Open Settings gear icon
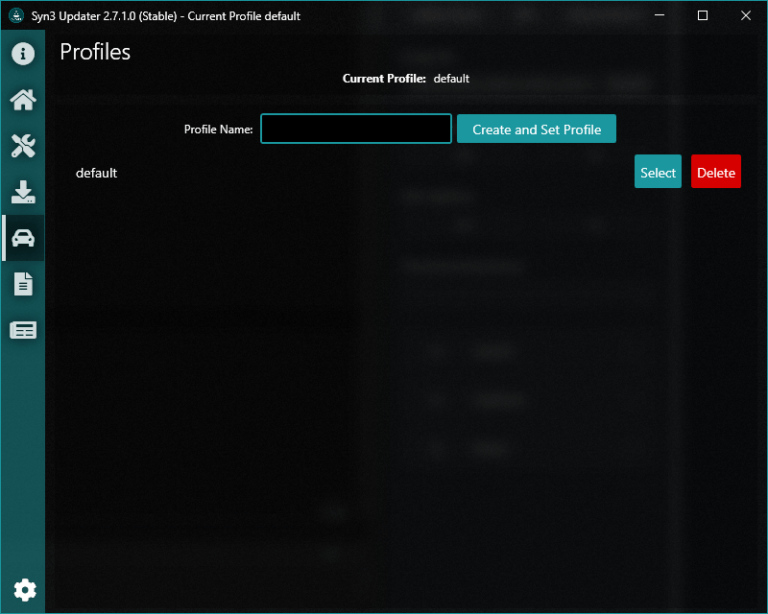This screenshot has height=614, width=768. [x=24, y=590]
